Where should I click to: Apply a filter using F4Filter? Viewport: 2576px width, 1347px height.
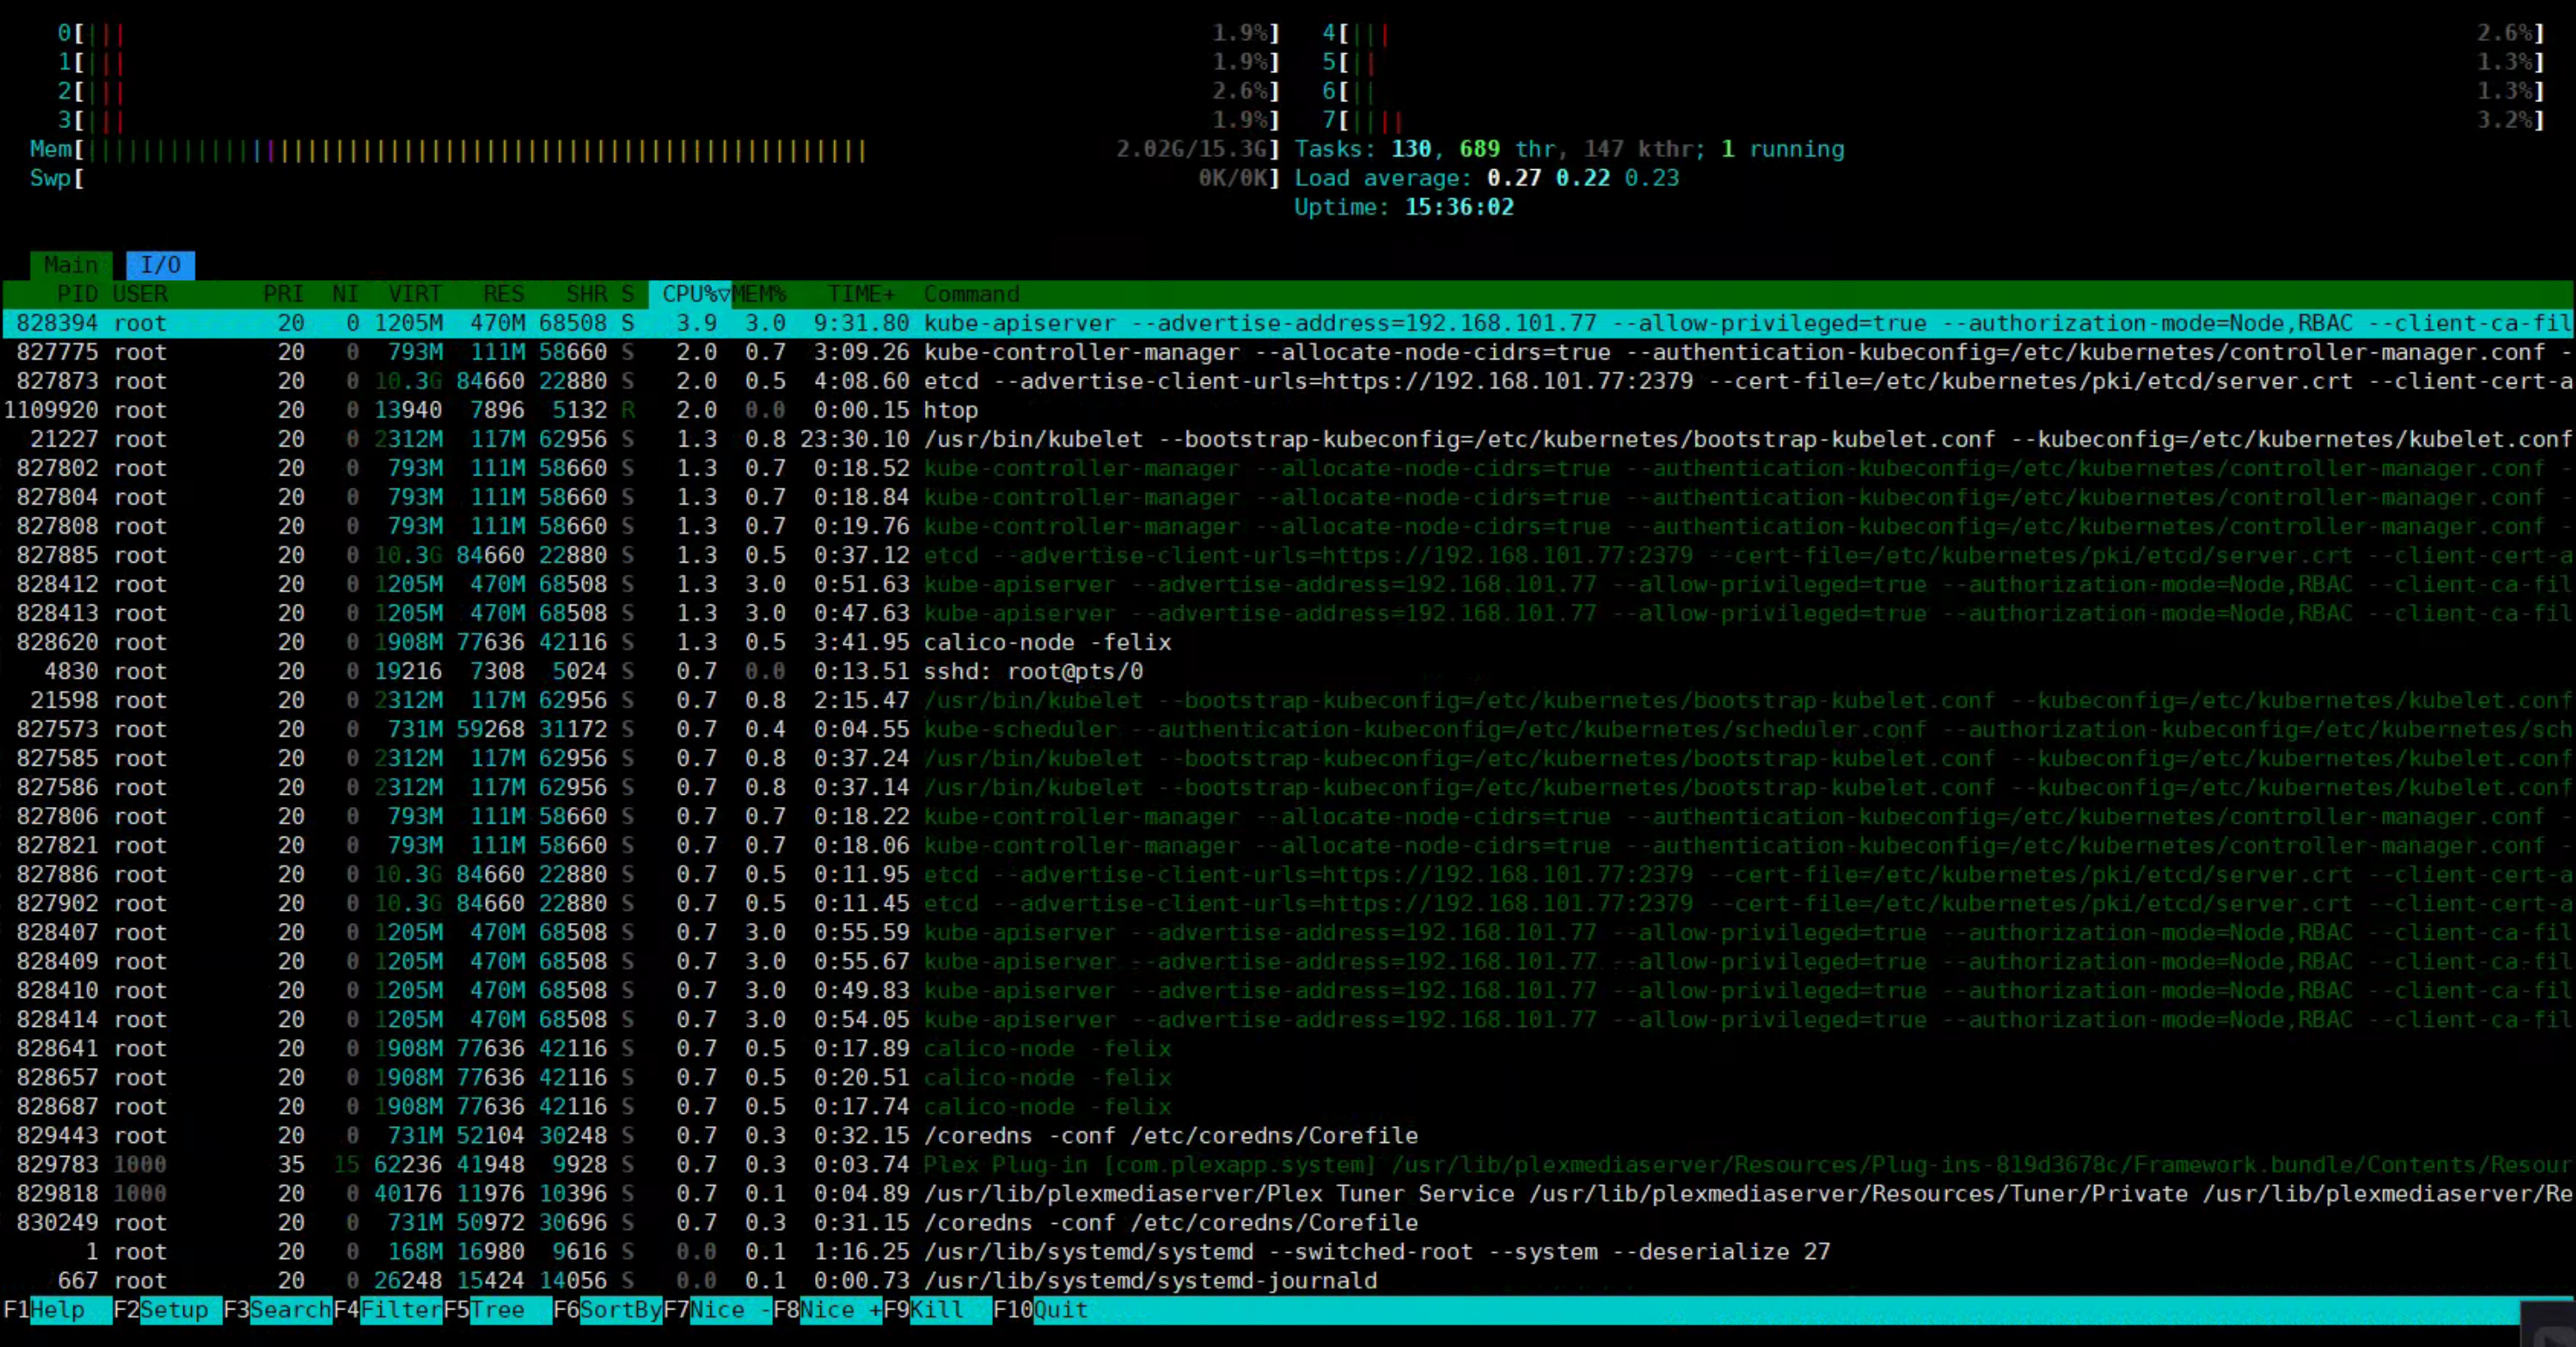(390, 1310)
